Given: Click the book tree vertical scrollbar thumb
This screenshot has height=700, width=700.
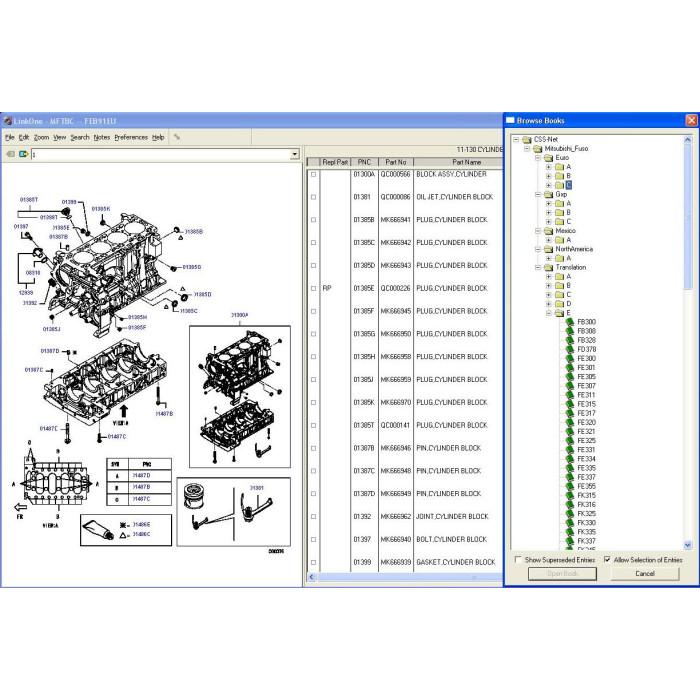Looking at the screenshot, I should [688, 216].
